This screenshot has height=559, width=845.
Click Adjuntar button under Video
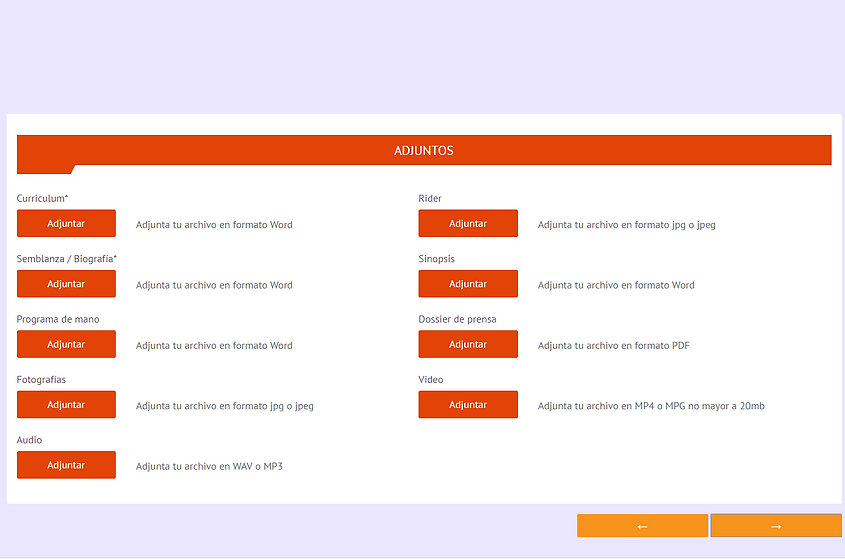click(468, 404)
